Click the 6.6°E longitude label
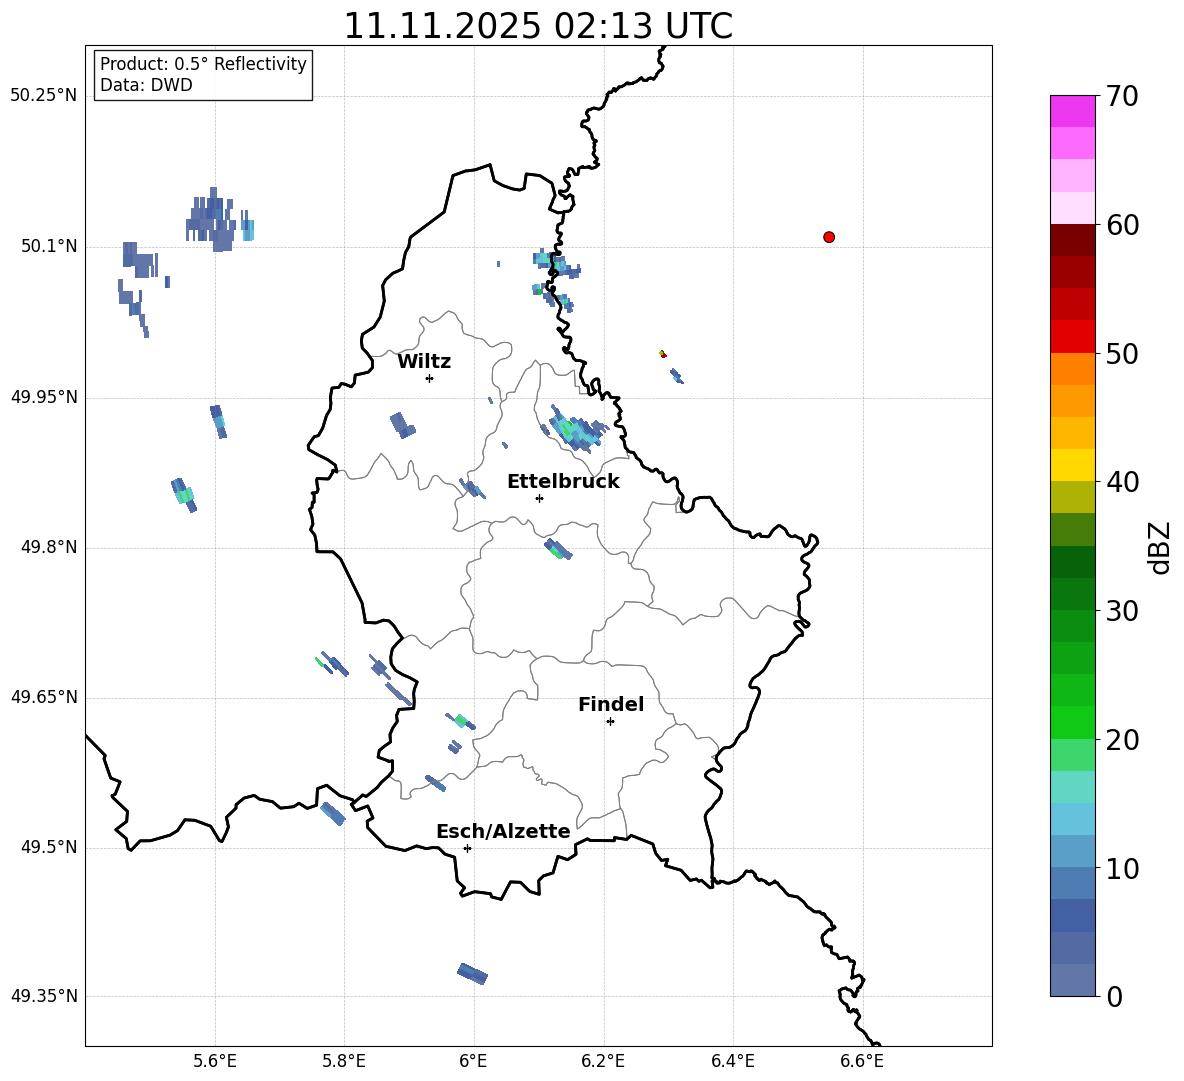 pos(862,1061)
